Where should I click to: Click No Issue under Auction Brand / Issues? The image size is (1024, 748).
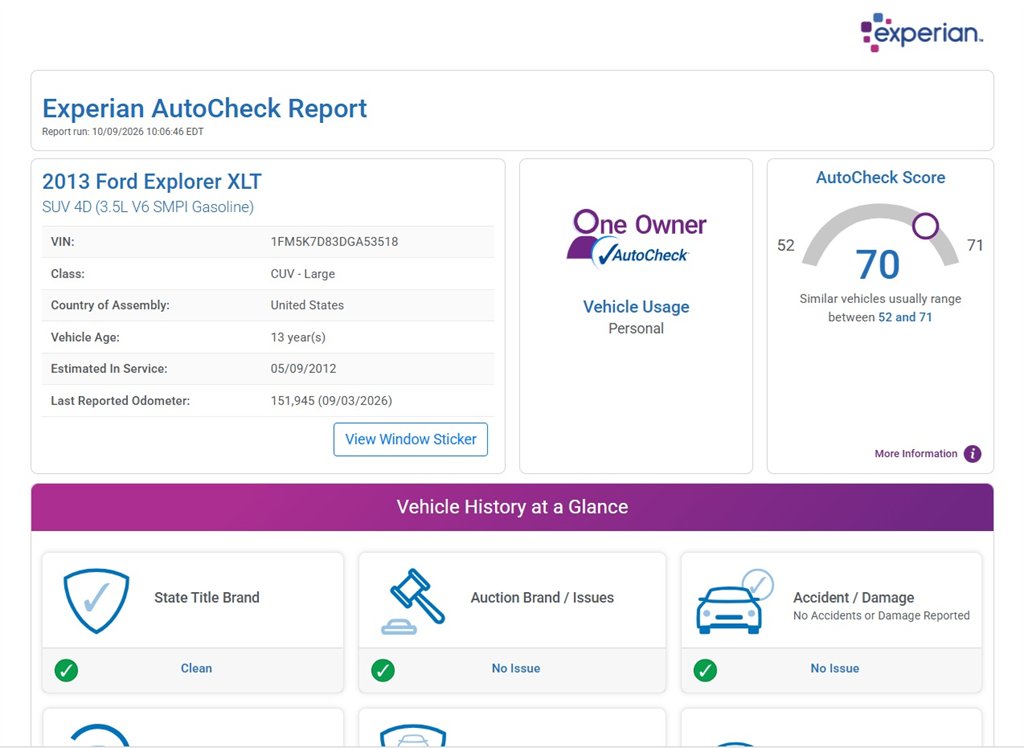click(516, 668)
